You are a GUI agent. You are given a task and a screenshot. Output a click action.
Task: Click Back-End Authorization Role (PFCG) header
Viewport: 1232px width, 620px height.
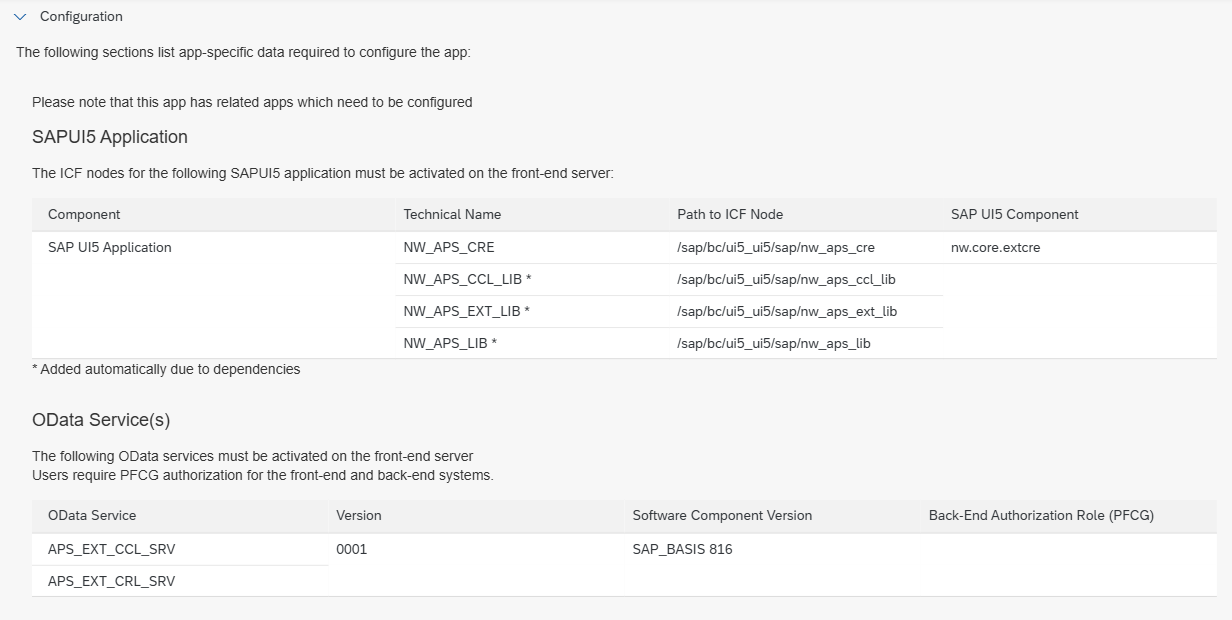click(x=1041, y=515)
